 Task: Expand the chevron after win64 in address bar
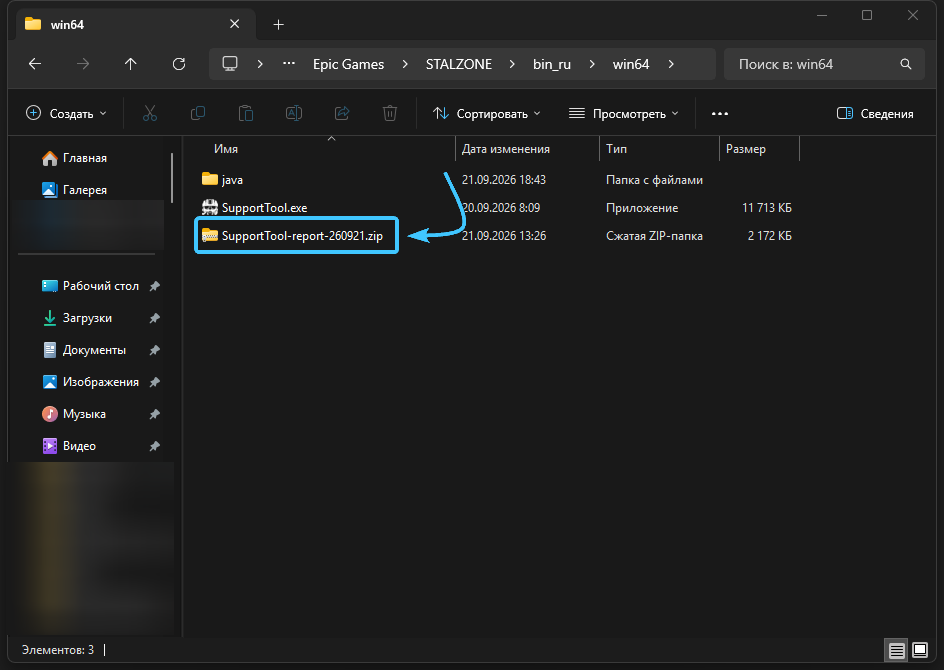coord(671,64)
